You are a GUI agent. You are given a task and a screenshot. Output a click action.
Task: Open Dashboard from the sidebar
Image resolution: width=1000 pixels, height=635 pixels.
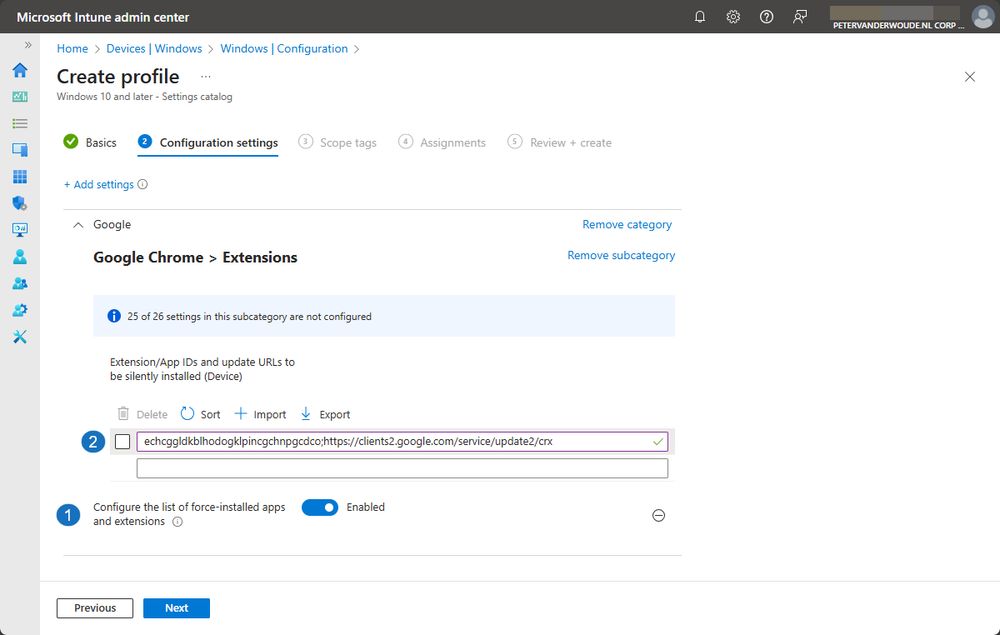pyautogui.click(x=20, y=96)
